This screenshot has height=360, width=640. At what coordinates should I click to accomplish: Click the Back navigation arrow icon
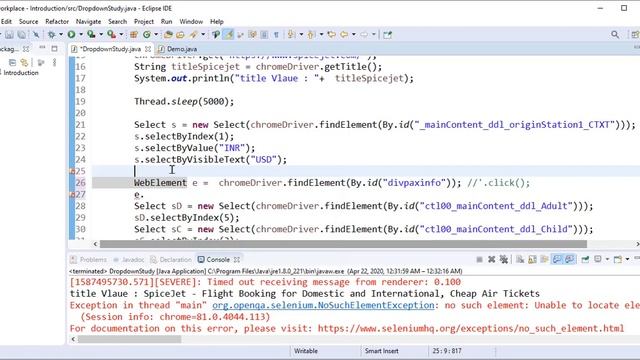[344, 35]
